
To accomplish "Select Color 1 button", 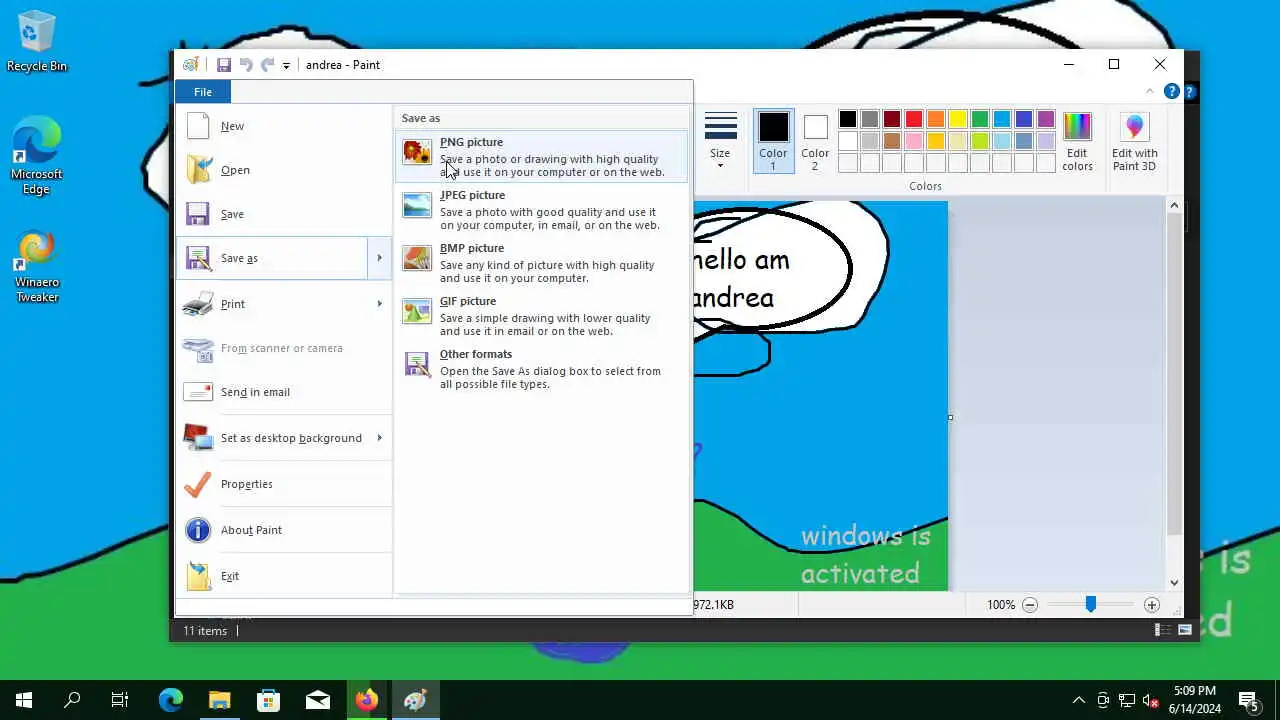I will pyautogui.click(x=773, y=141).
